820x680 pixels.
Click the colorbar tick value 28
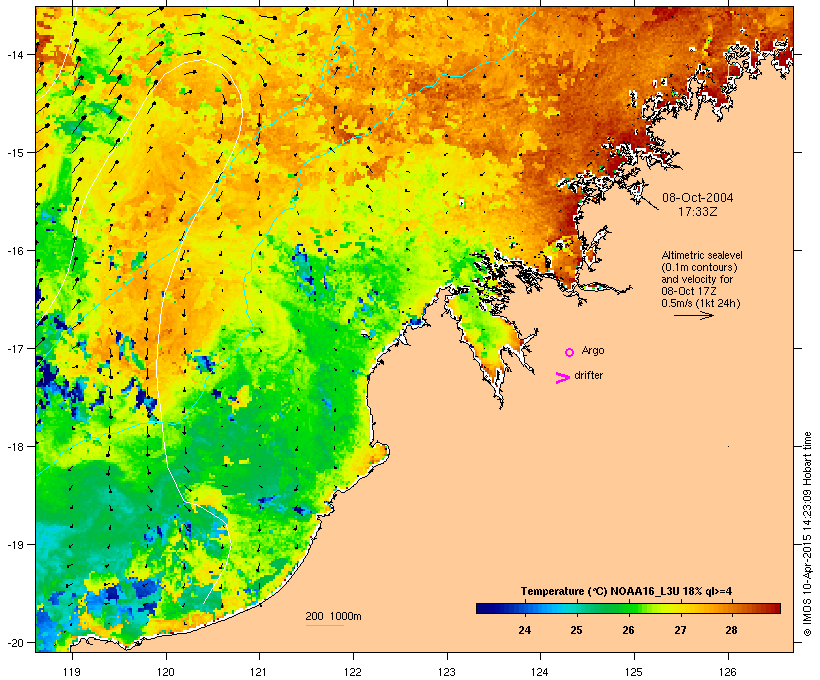point(731,630)
